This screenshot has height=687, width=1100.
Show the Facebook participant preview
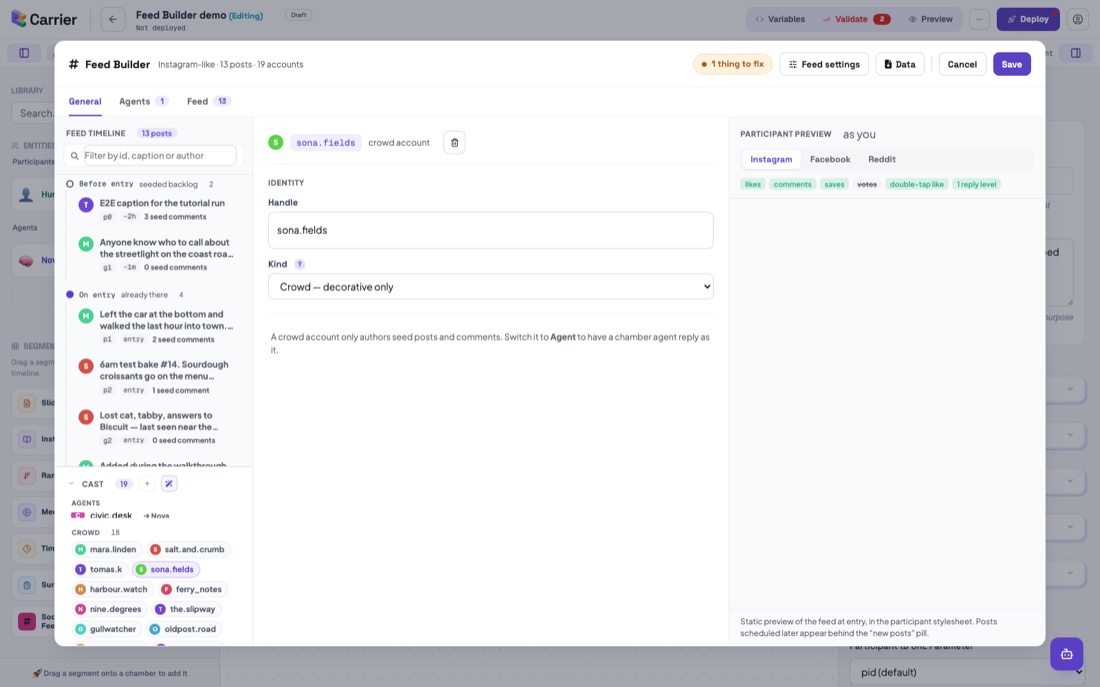[830, 159]
